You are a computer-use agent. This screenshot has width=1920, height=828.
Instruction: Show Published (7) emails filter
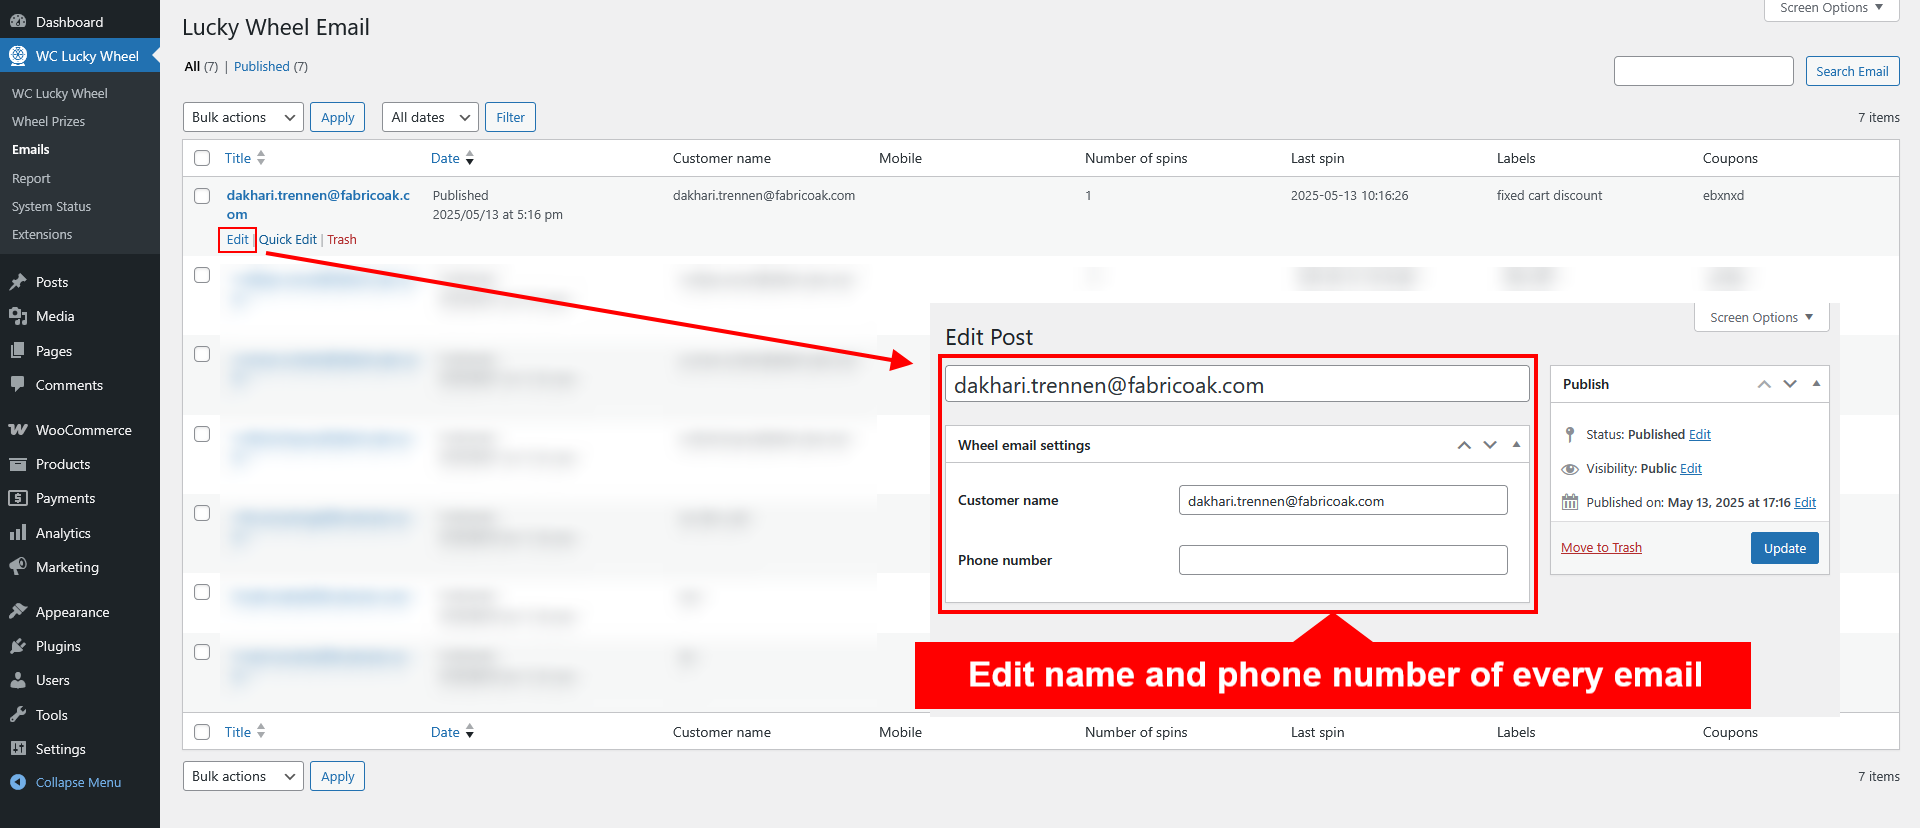point(271,67)
